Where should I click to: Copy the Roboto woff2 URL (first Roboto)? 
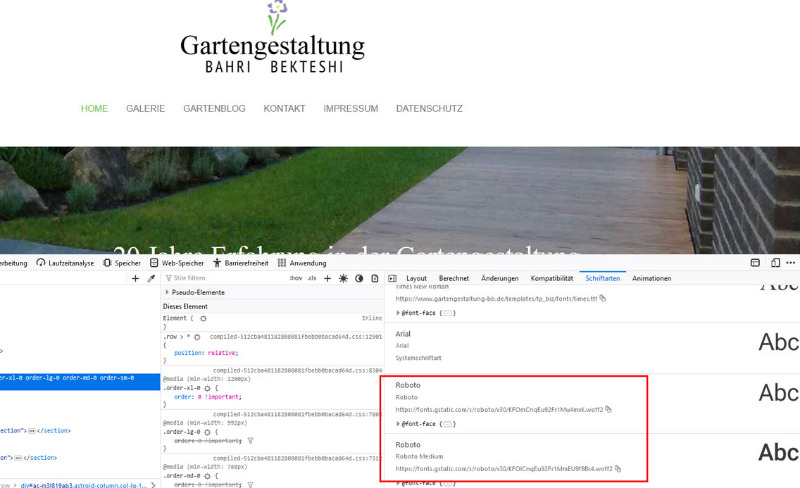pyautogui.click(x=608, y=409)
